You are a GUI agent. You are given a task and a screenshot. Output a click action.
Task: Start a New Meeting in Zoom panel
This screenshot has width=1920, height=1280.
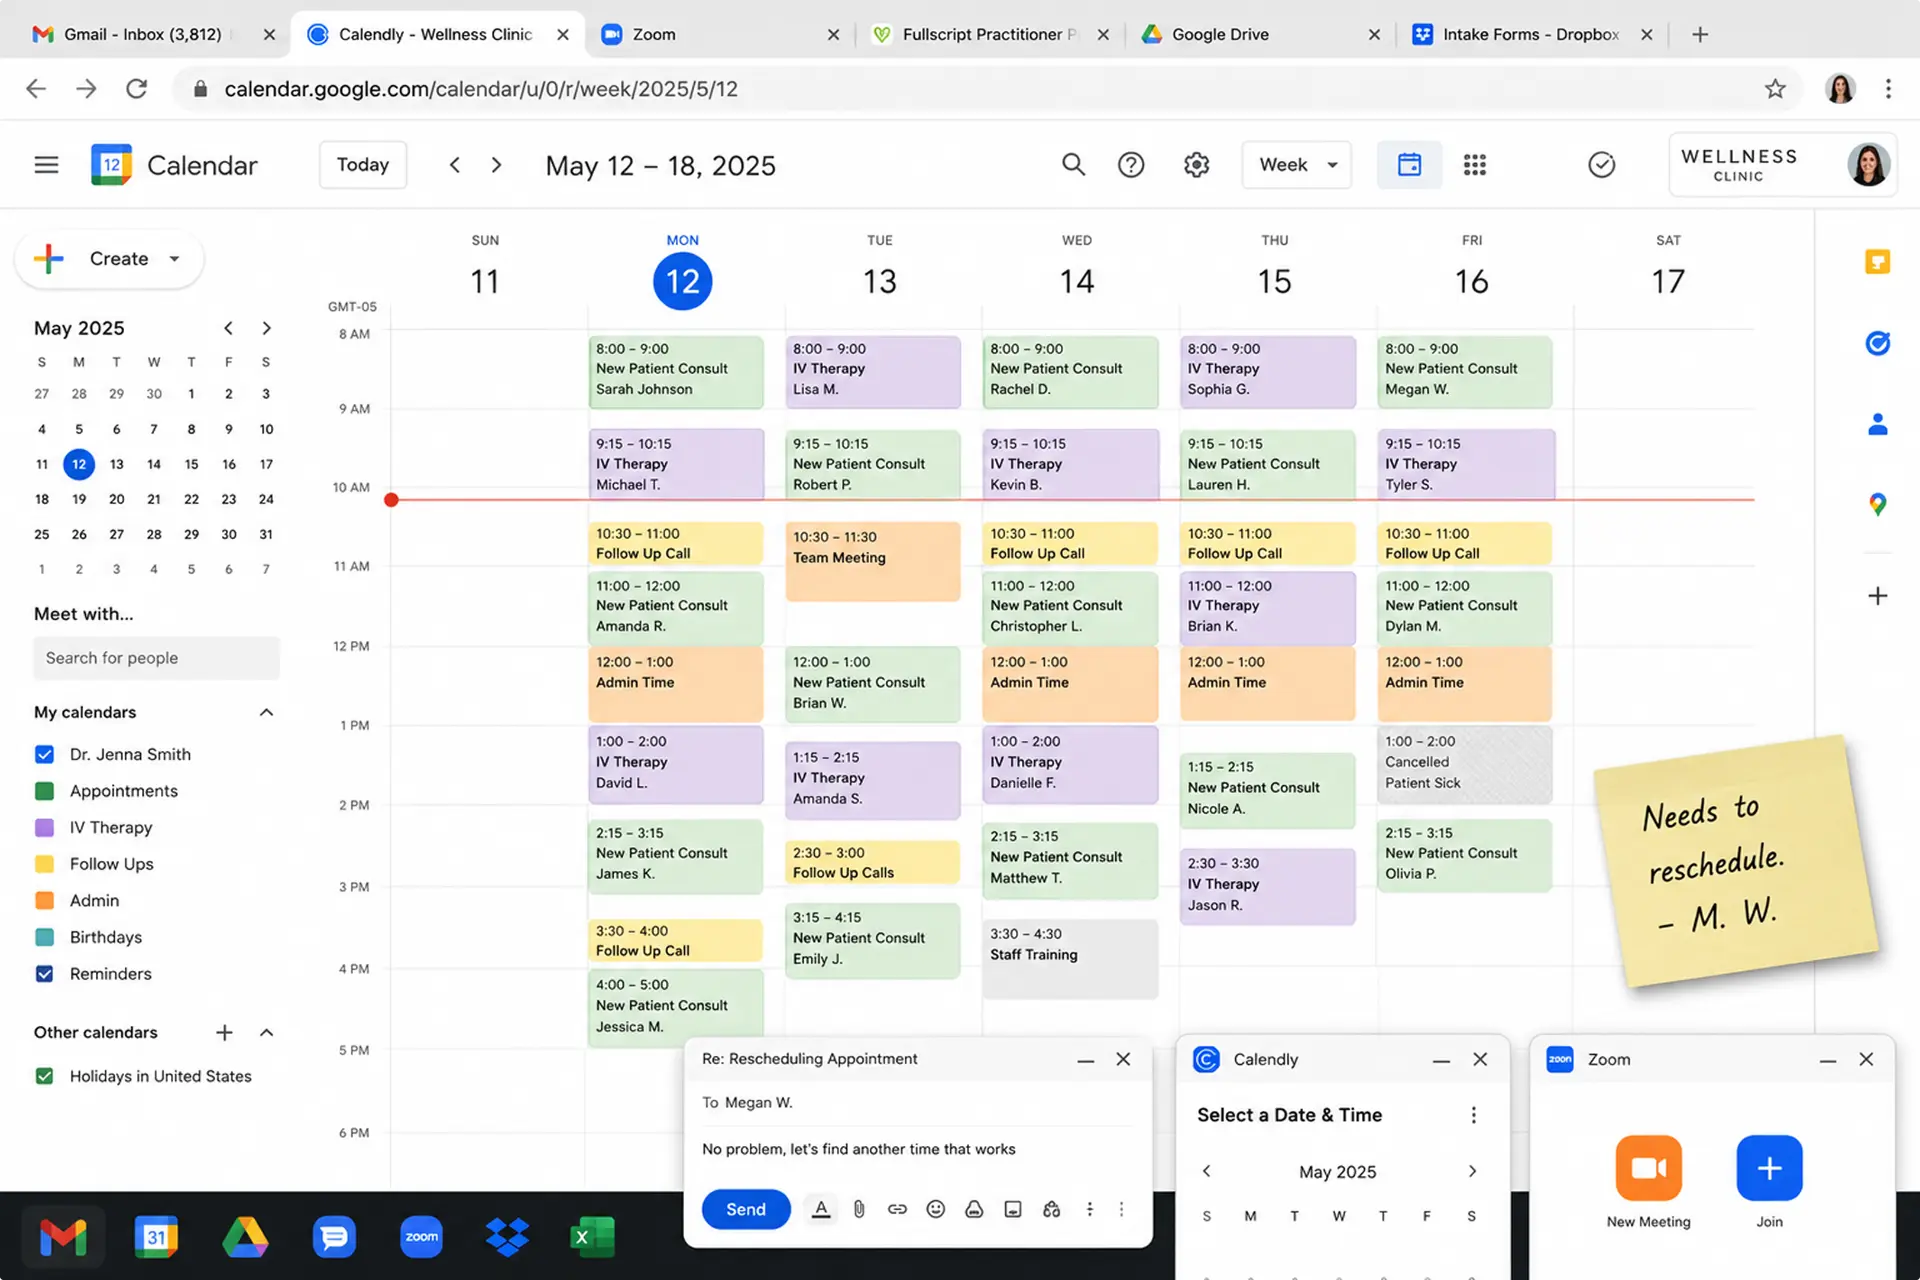tap(1649, 1167)
